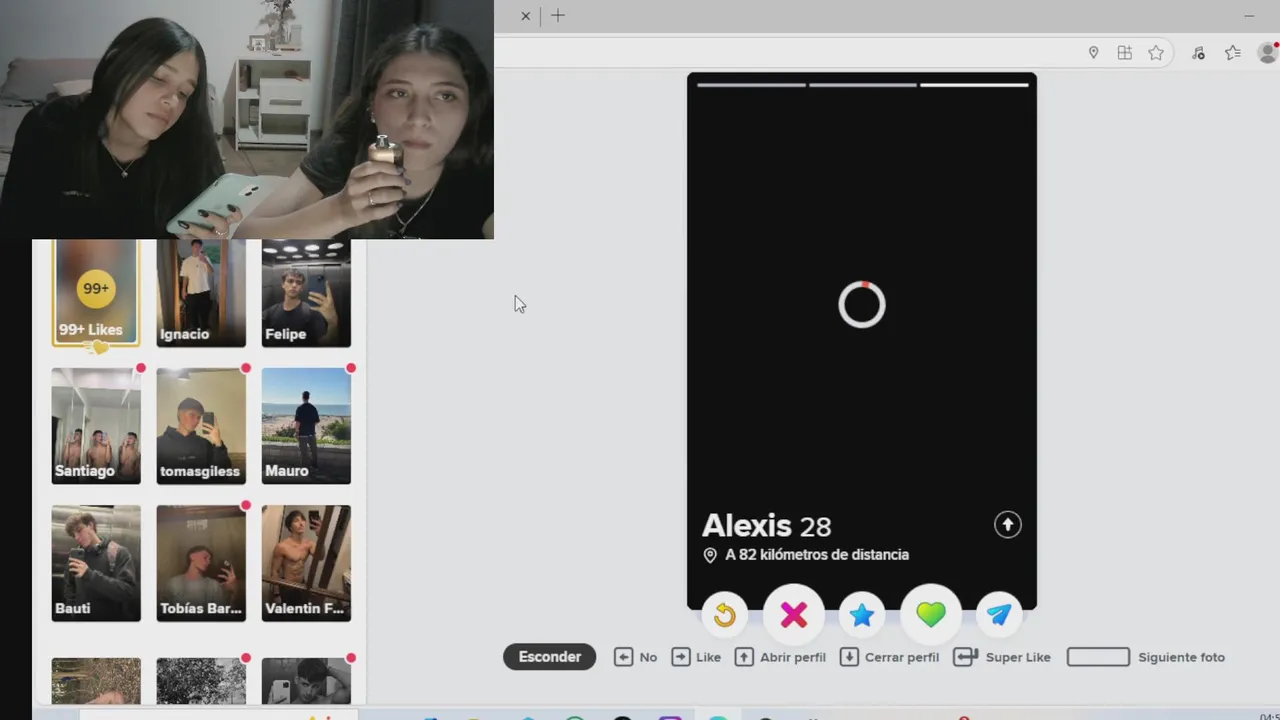1280x720 pixels.
Task: Click the 99+ gold badge circle
Action: (96, 288)
